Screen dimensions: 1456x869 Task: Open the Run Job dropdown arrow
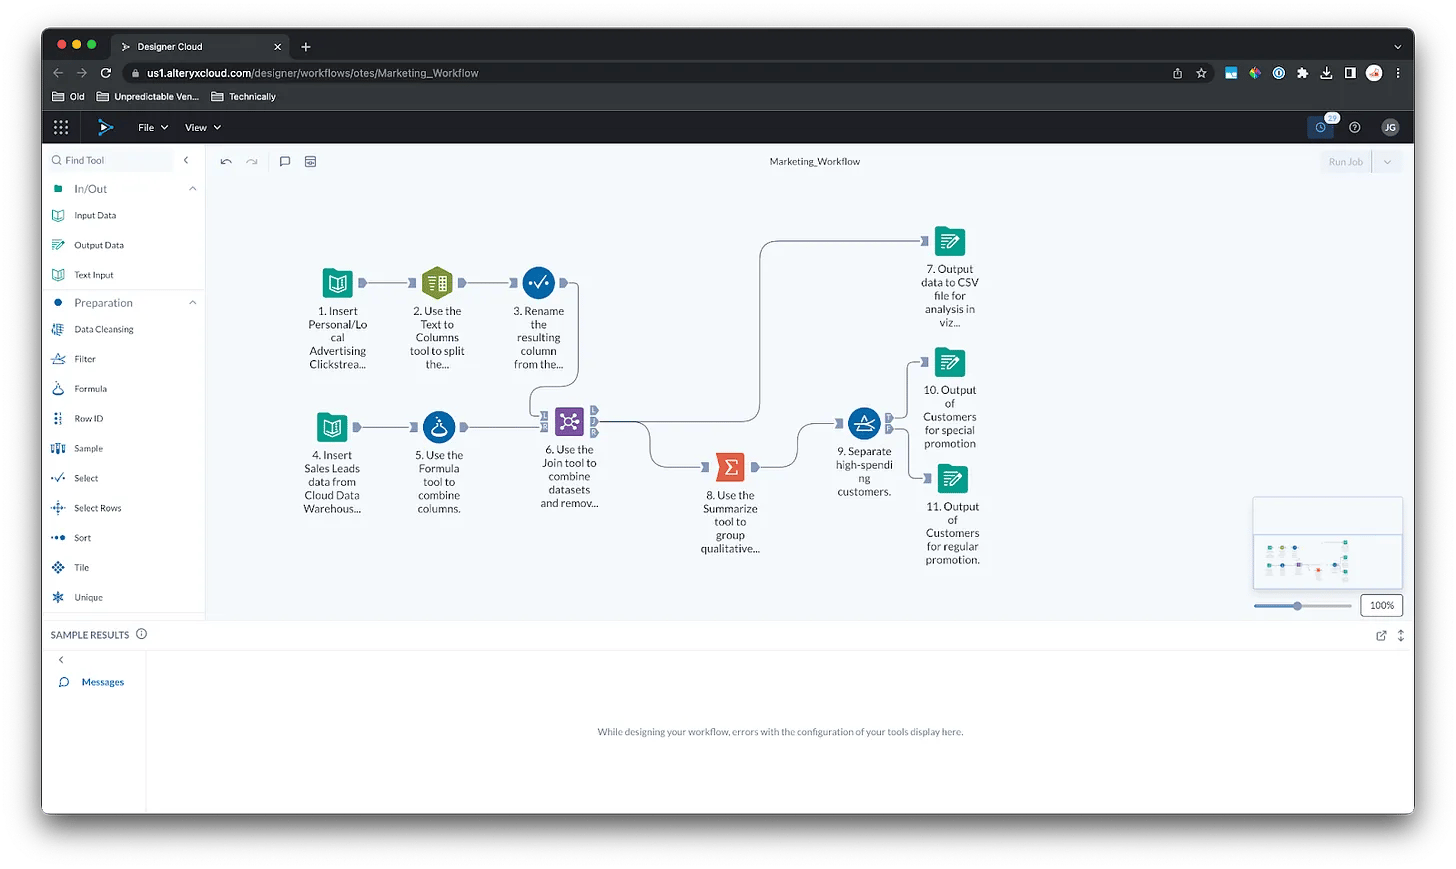[x=1388, y=161]
